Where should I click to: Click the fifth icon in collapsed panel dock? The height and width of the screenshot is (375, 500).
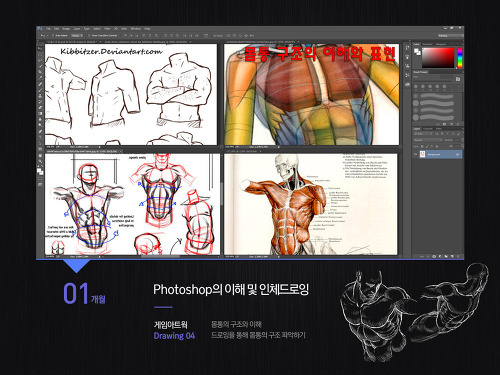coord(407,84)
